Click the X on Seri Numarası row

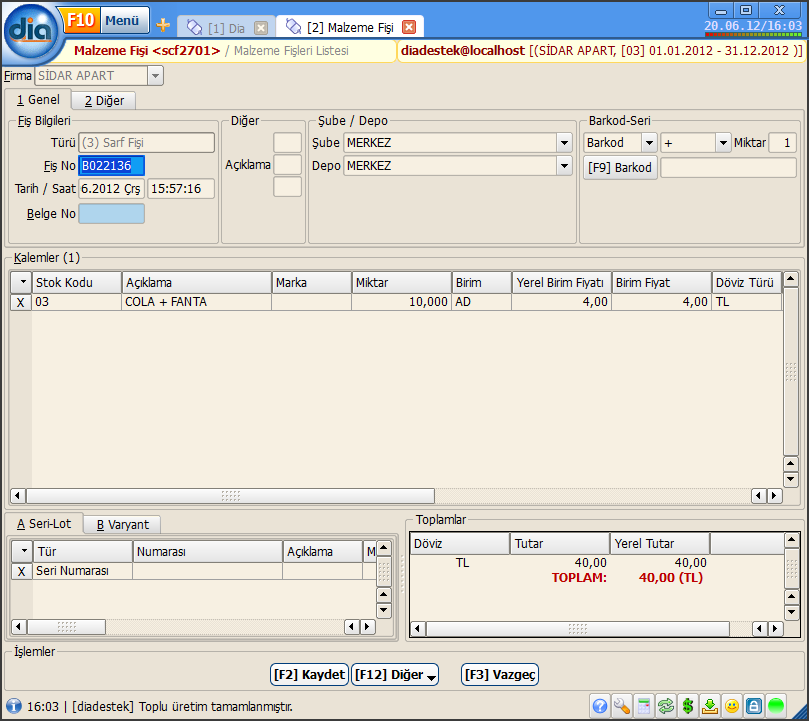pos(21,571)
